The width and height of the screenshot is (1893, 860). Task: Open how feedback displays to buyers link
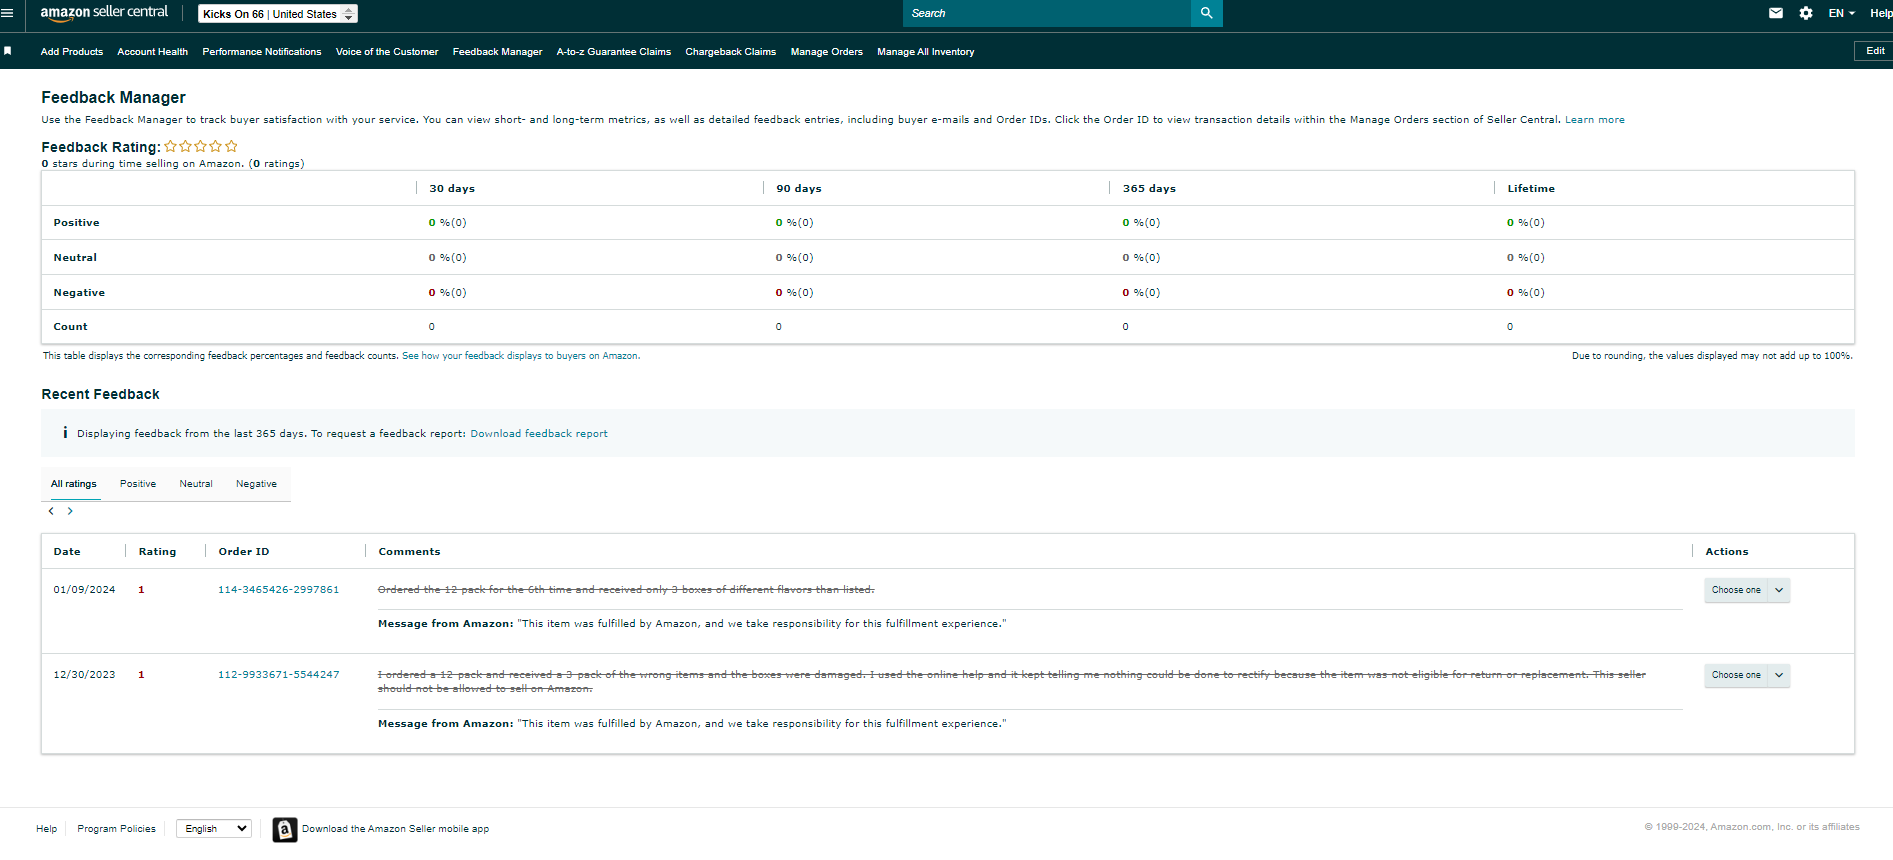521,356
